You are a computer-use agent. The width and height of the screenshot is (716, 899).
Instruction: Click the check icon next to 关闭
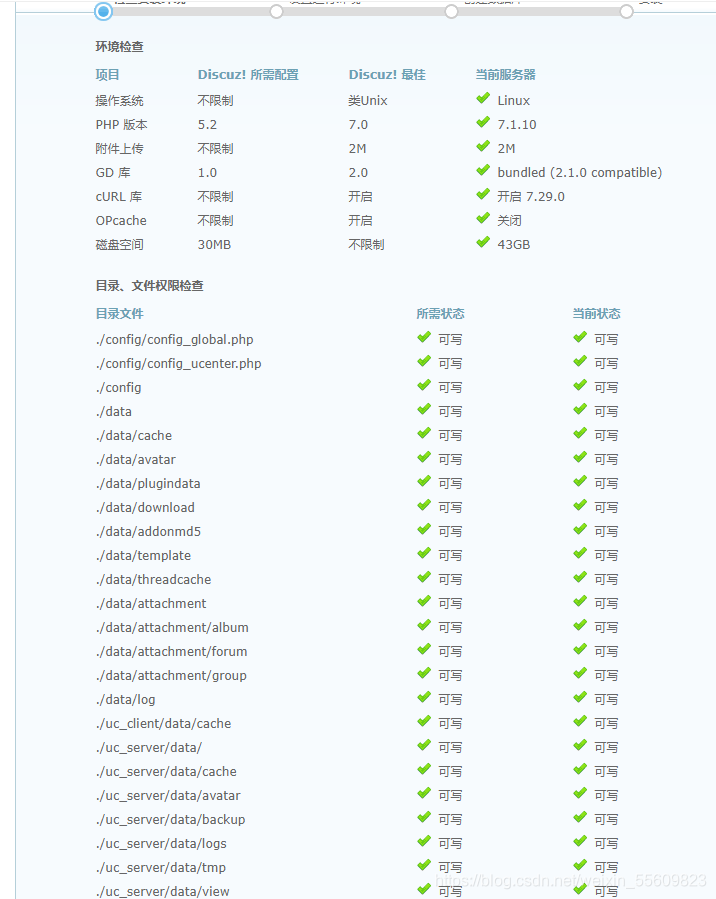pos(483,219)
